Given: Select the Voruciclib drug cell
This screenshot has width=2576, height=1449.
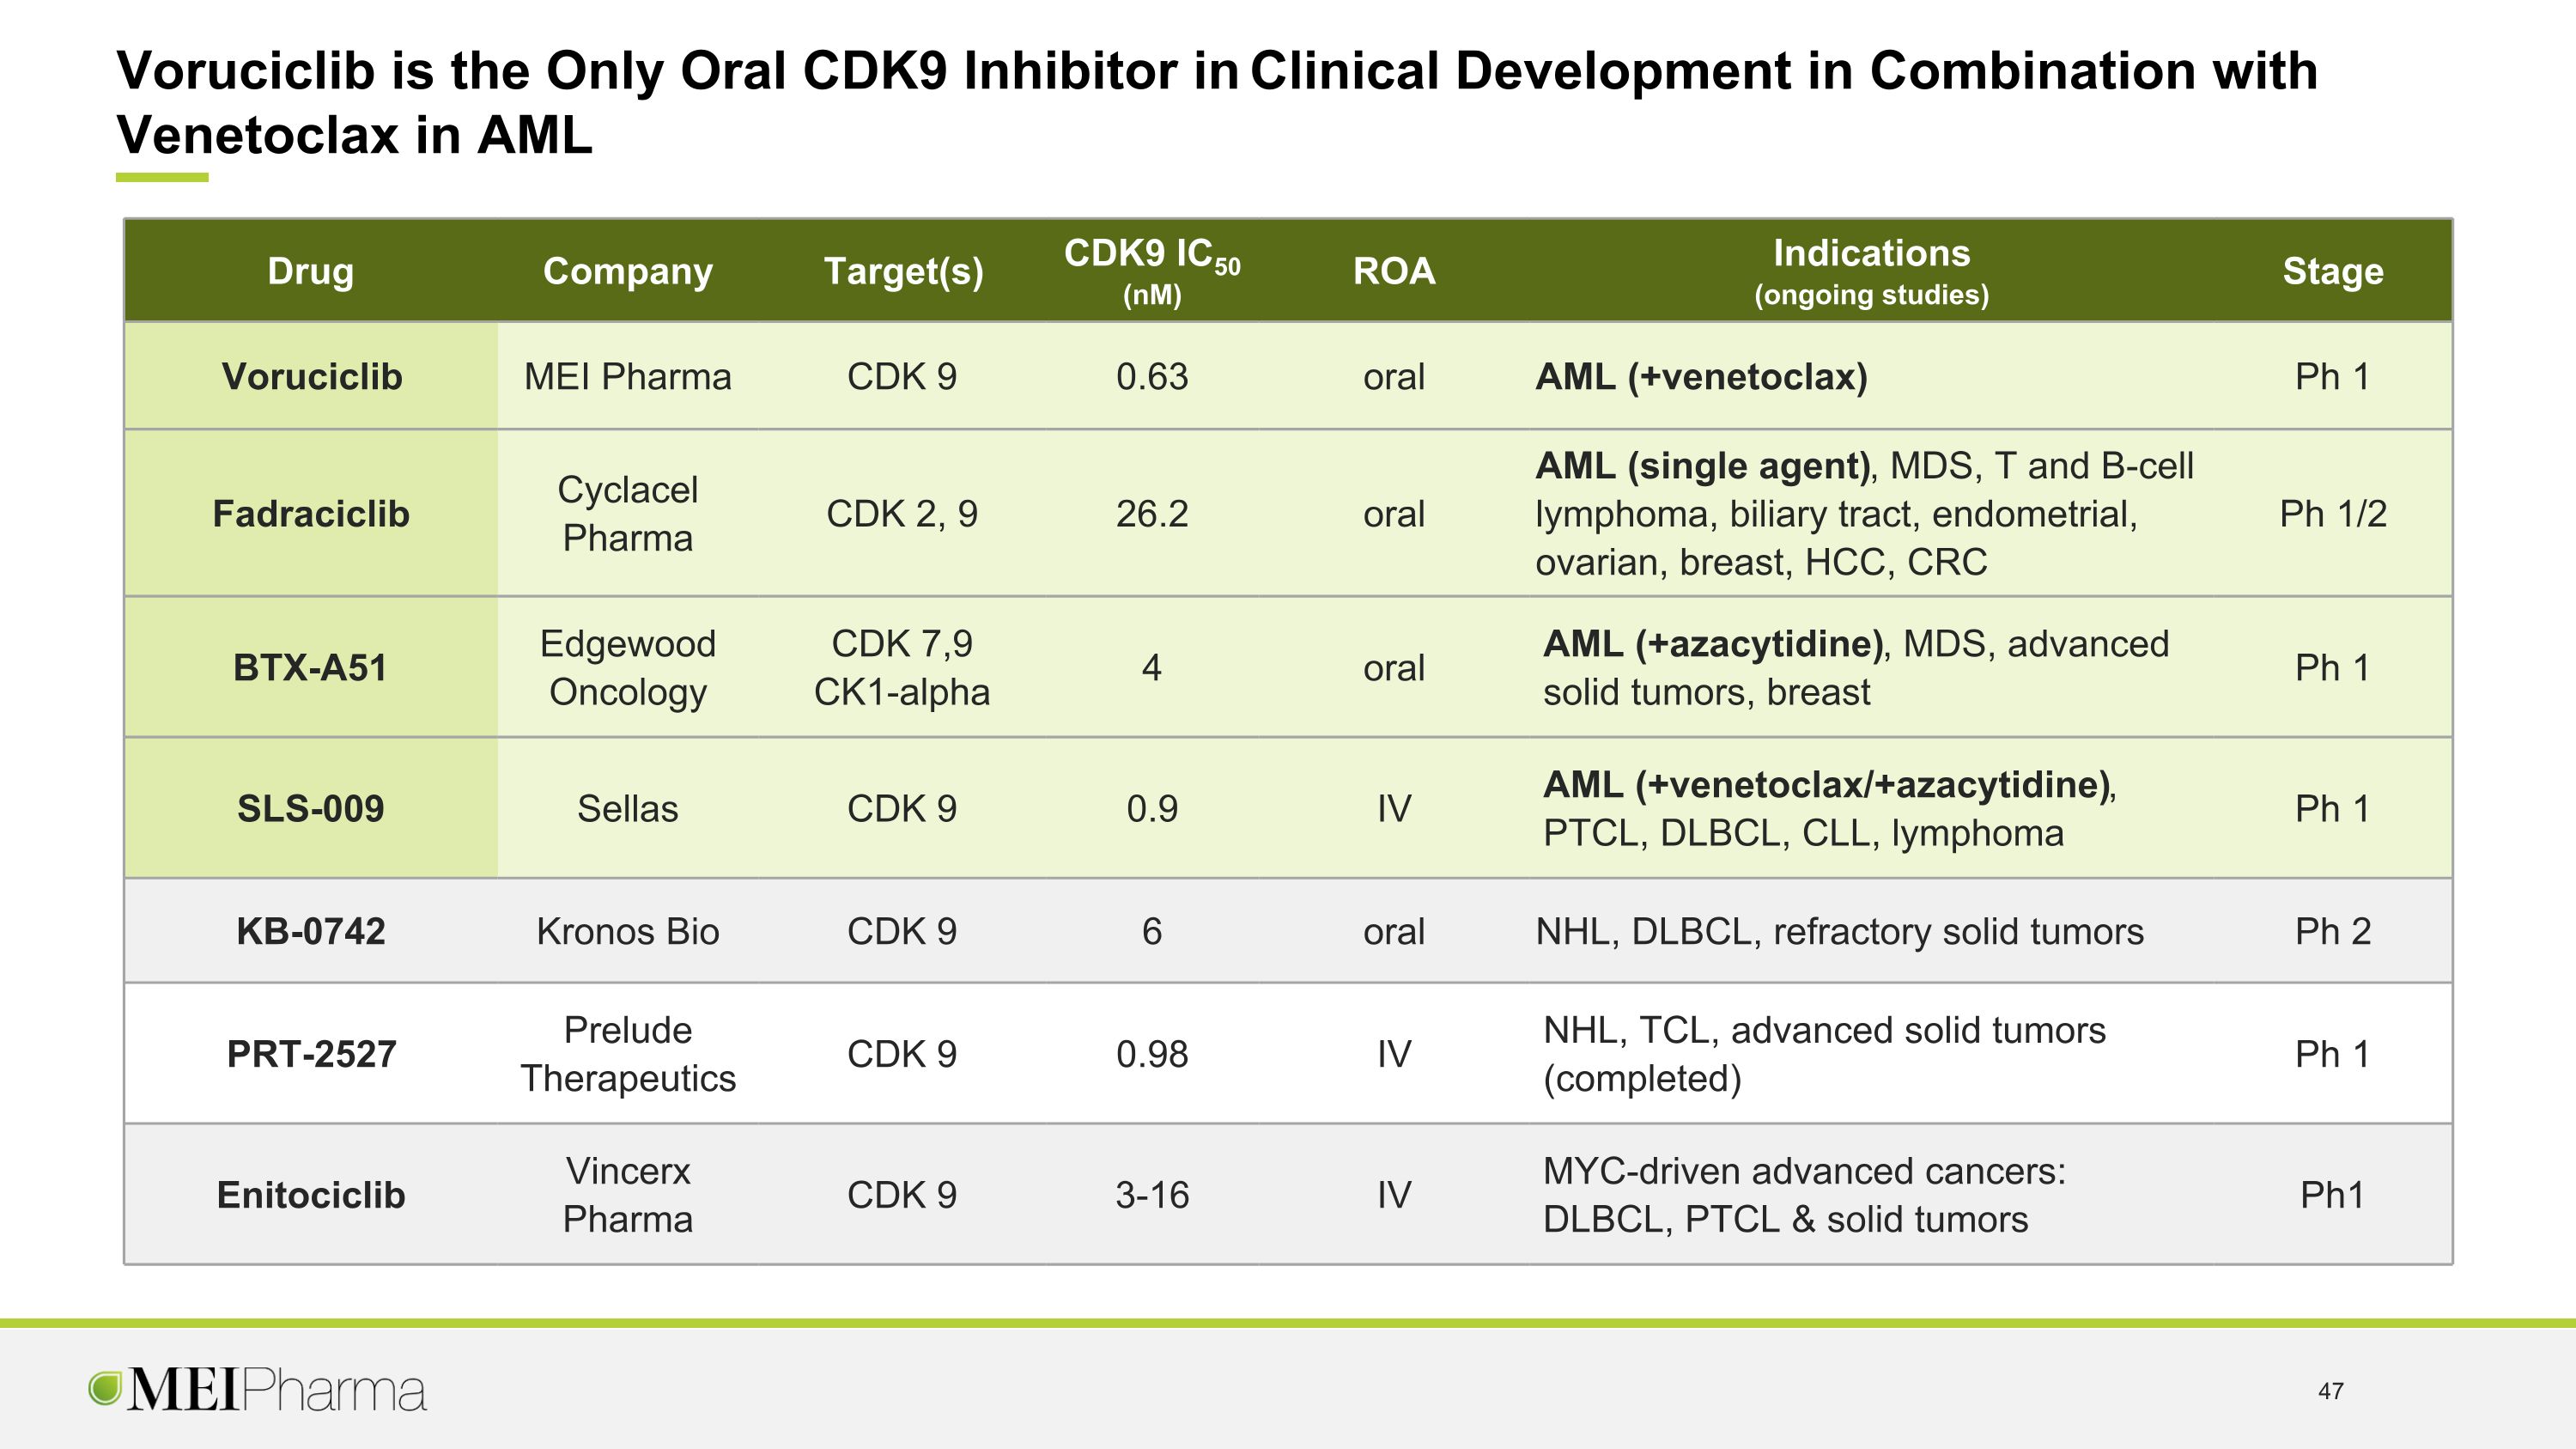Looking at the screenshot, I should (311, 376).
